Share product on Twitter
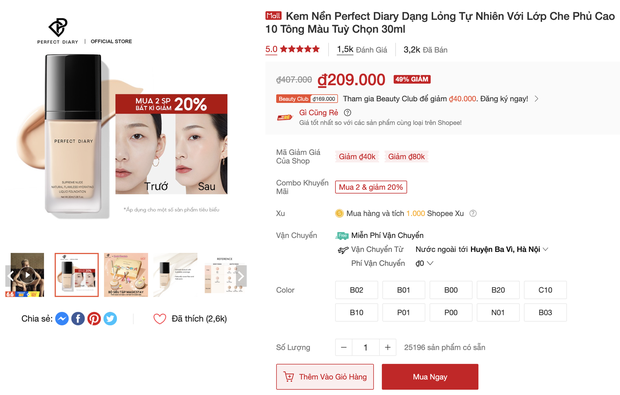This screenshot has width=620, height=395. click(x=110, y=319)
